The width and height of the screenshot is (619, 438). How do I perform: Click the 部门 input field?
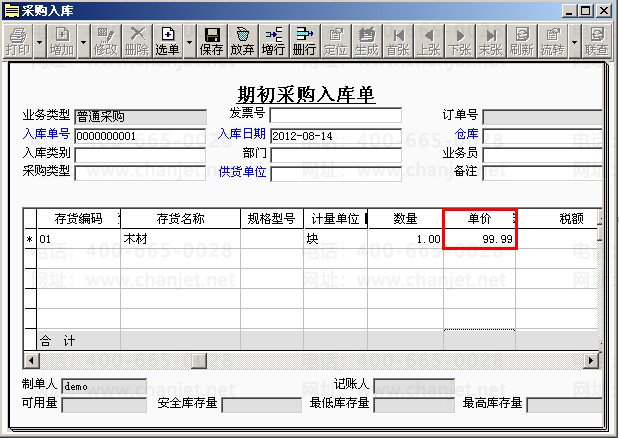click(336, 155)
